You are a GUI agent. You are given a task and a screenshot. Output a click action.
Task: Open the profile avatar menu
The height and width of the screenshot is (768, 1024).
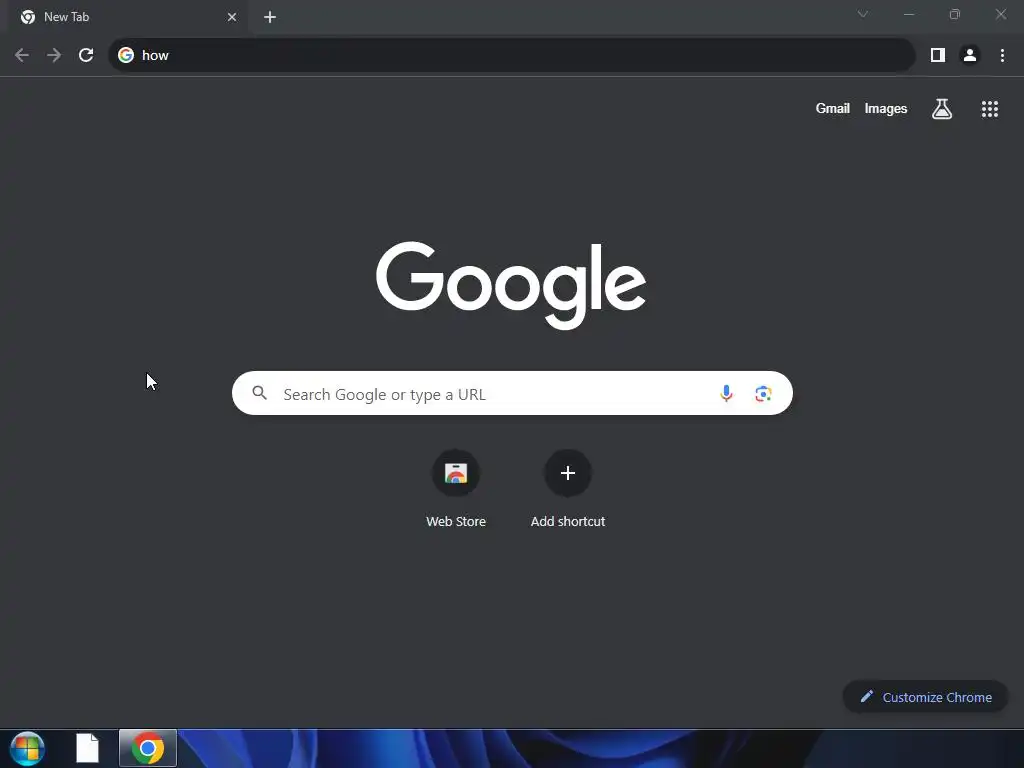[x=970, y=56]
